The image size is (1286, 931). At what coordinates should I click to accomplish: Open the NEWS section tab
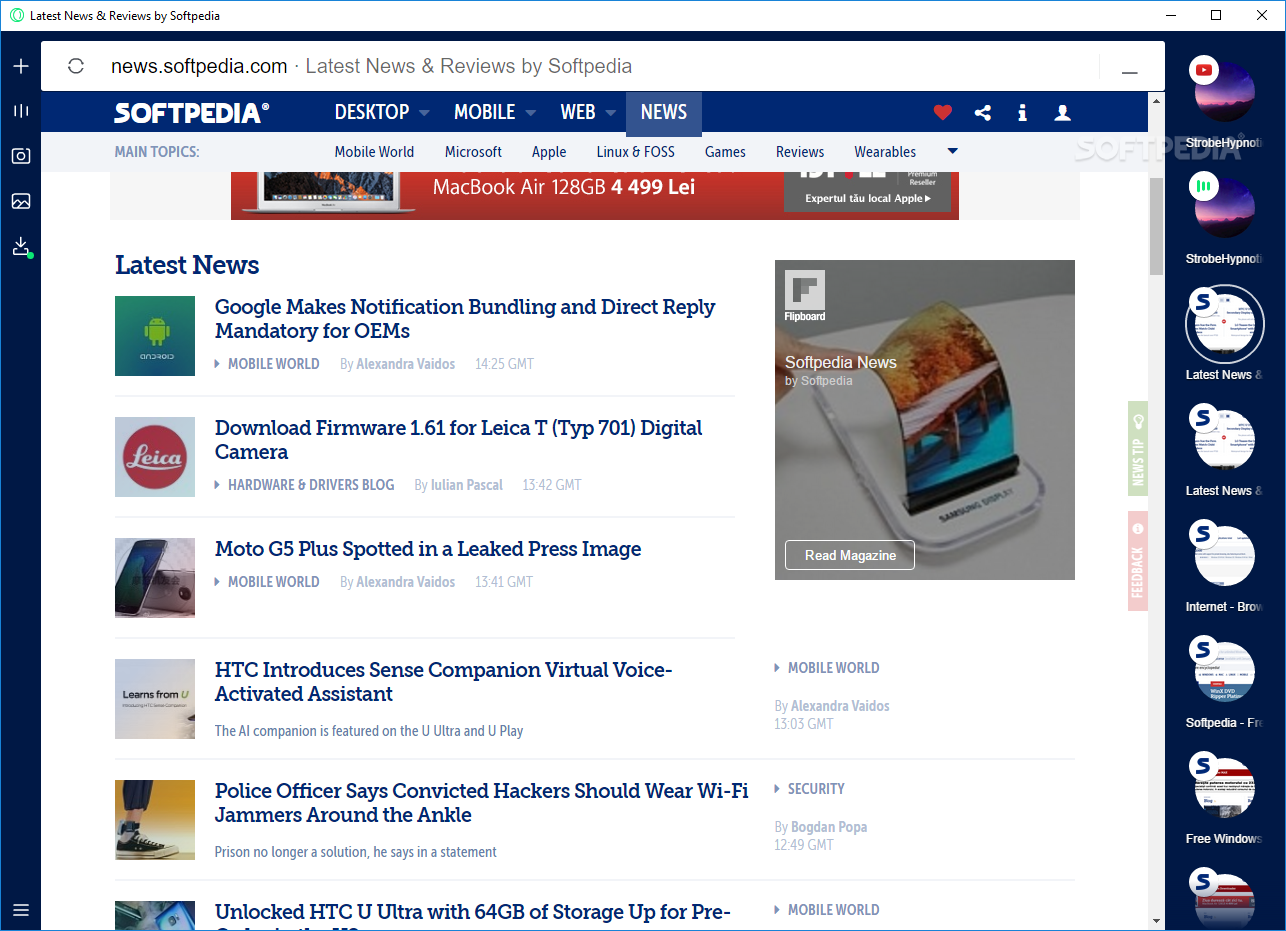click(x=664, y=113)
